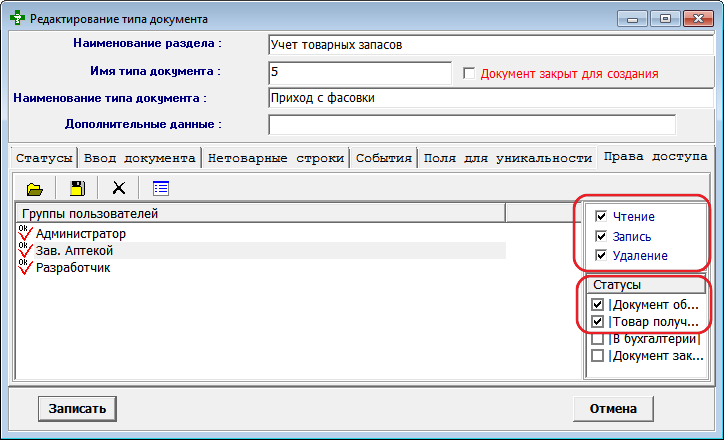Toggle the 'Товар получ...' status checkbox
Image resolution: width=724 pixels, height=440 pixels.
[597, 321]
